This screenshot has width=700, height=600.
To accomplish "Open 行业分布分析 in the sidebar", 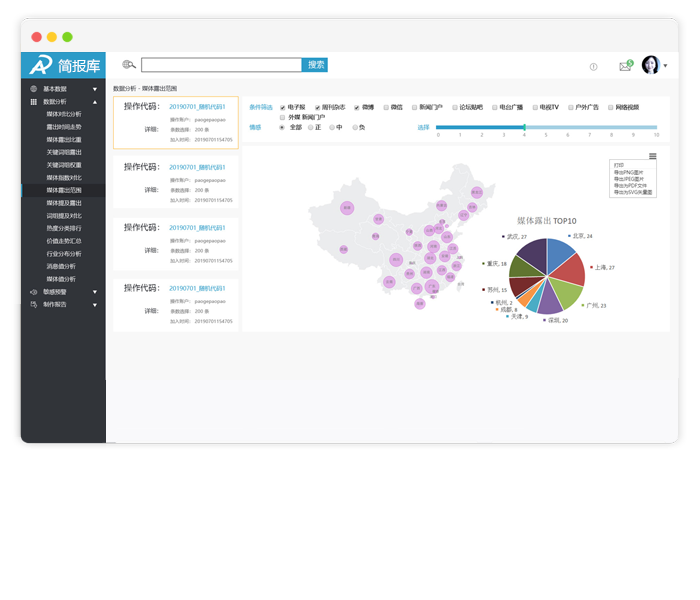I will pos(64,254).
